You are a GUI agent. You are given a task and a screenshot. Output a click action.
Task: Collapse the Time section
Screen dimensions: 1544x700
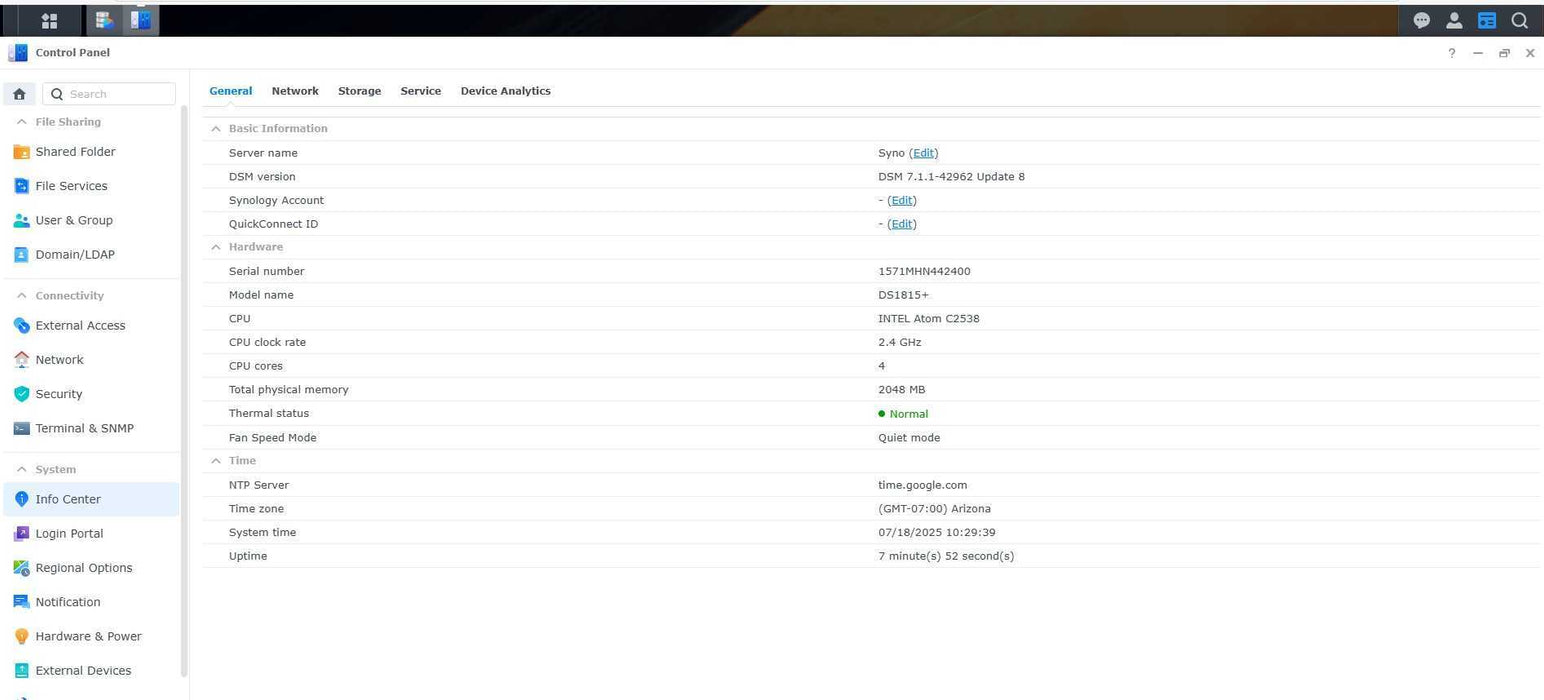point(216,461)
